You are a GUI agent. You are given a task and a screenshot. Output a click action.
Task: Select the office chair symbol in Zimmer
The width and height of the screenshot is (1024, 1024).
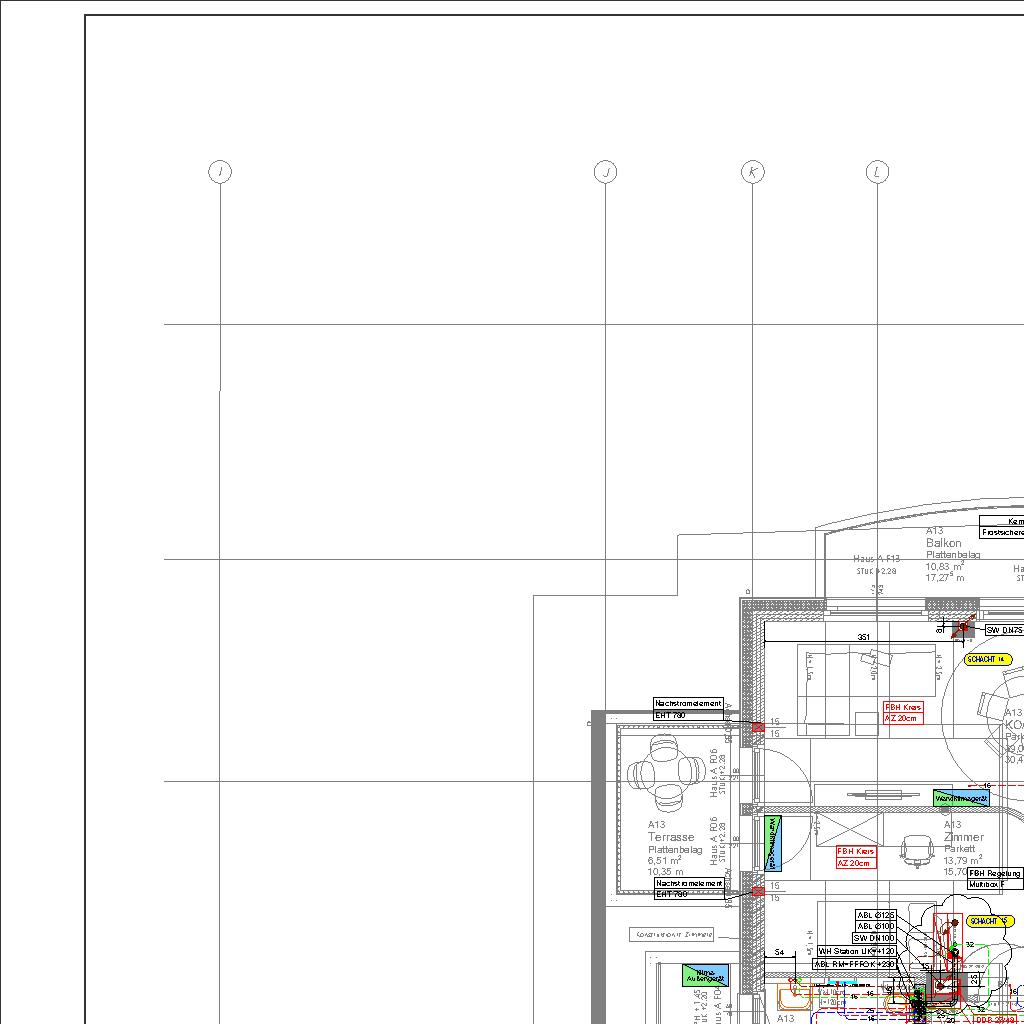point(917,852)
